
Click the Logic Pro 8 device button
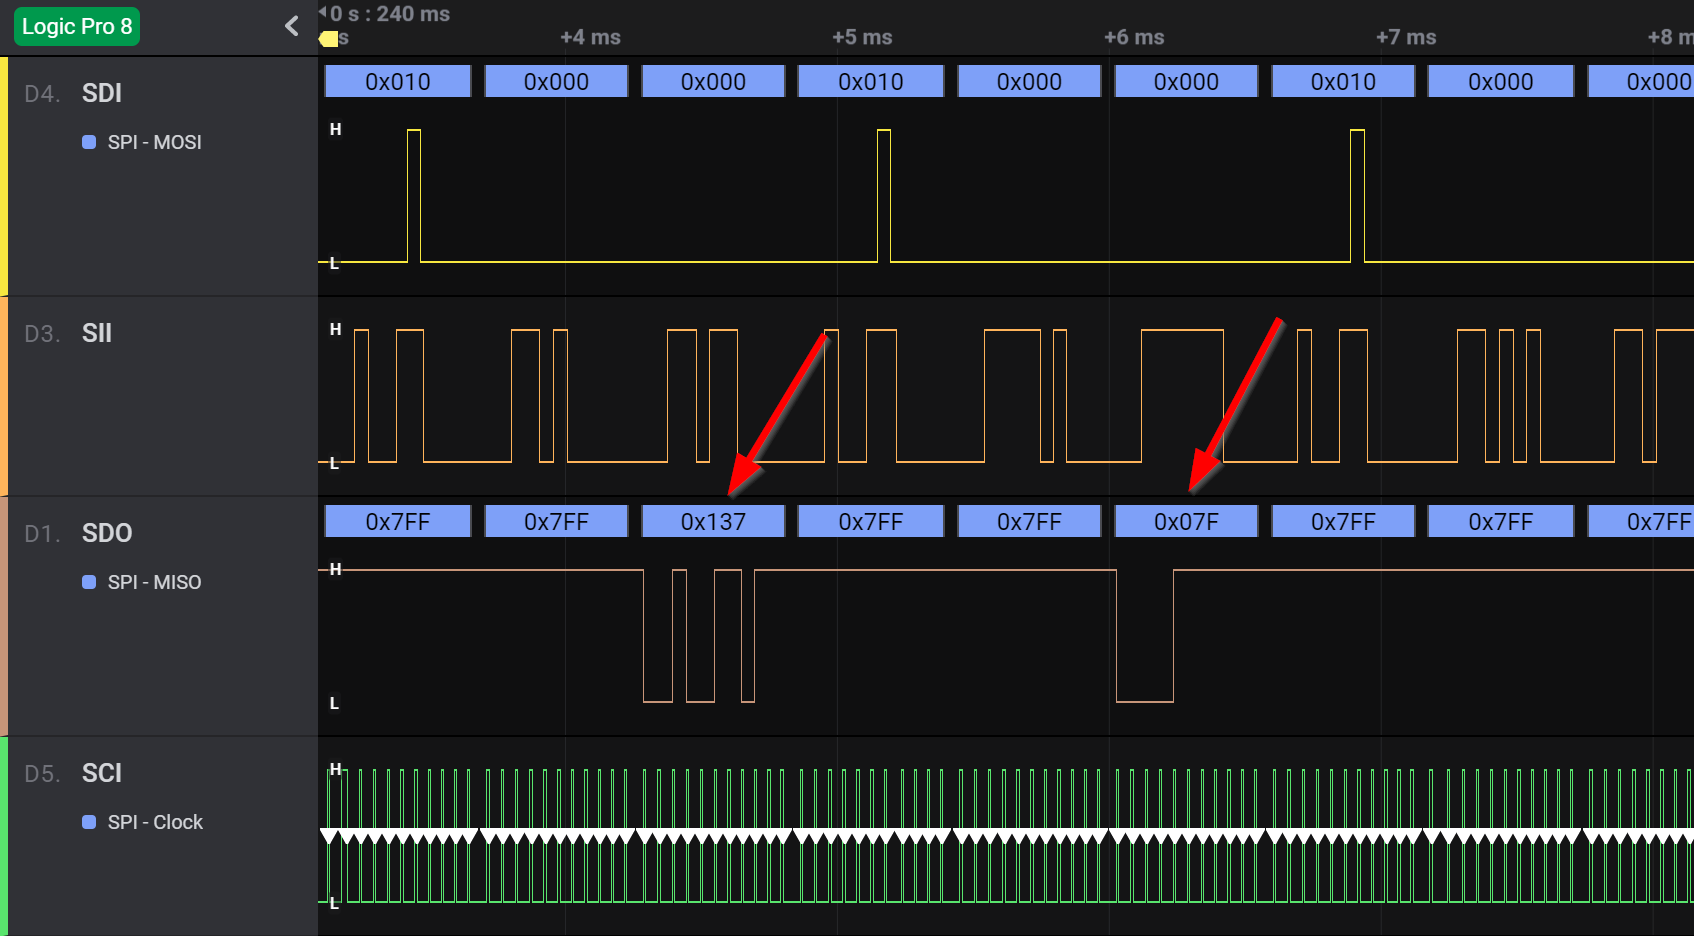77,26
